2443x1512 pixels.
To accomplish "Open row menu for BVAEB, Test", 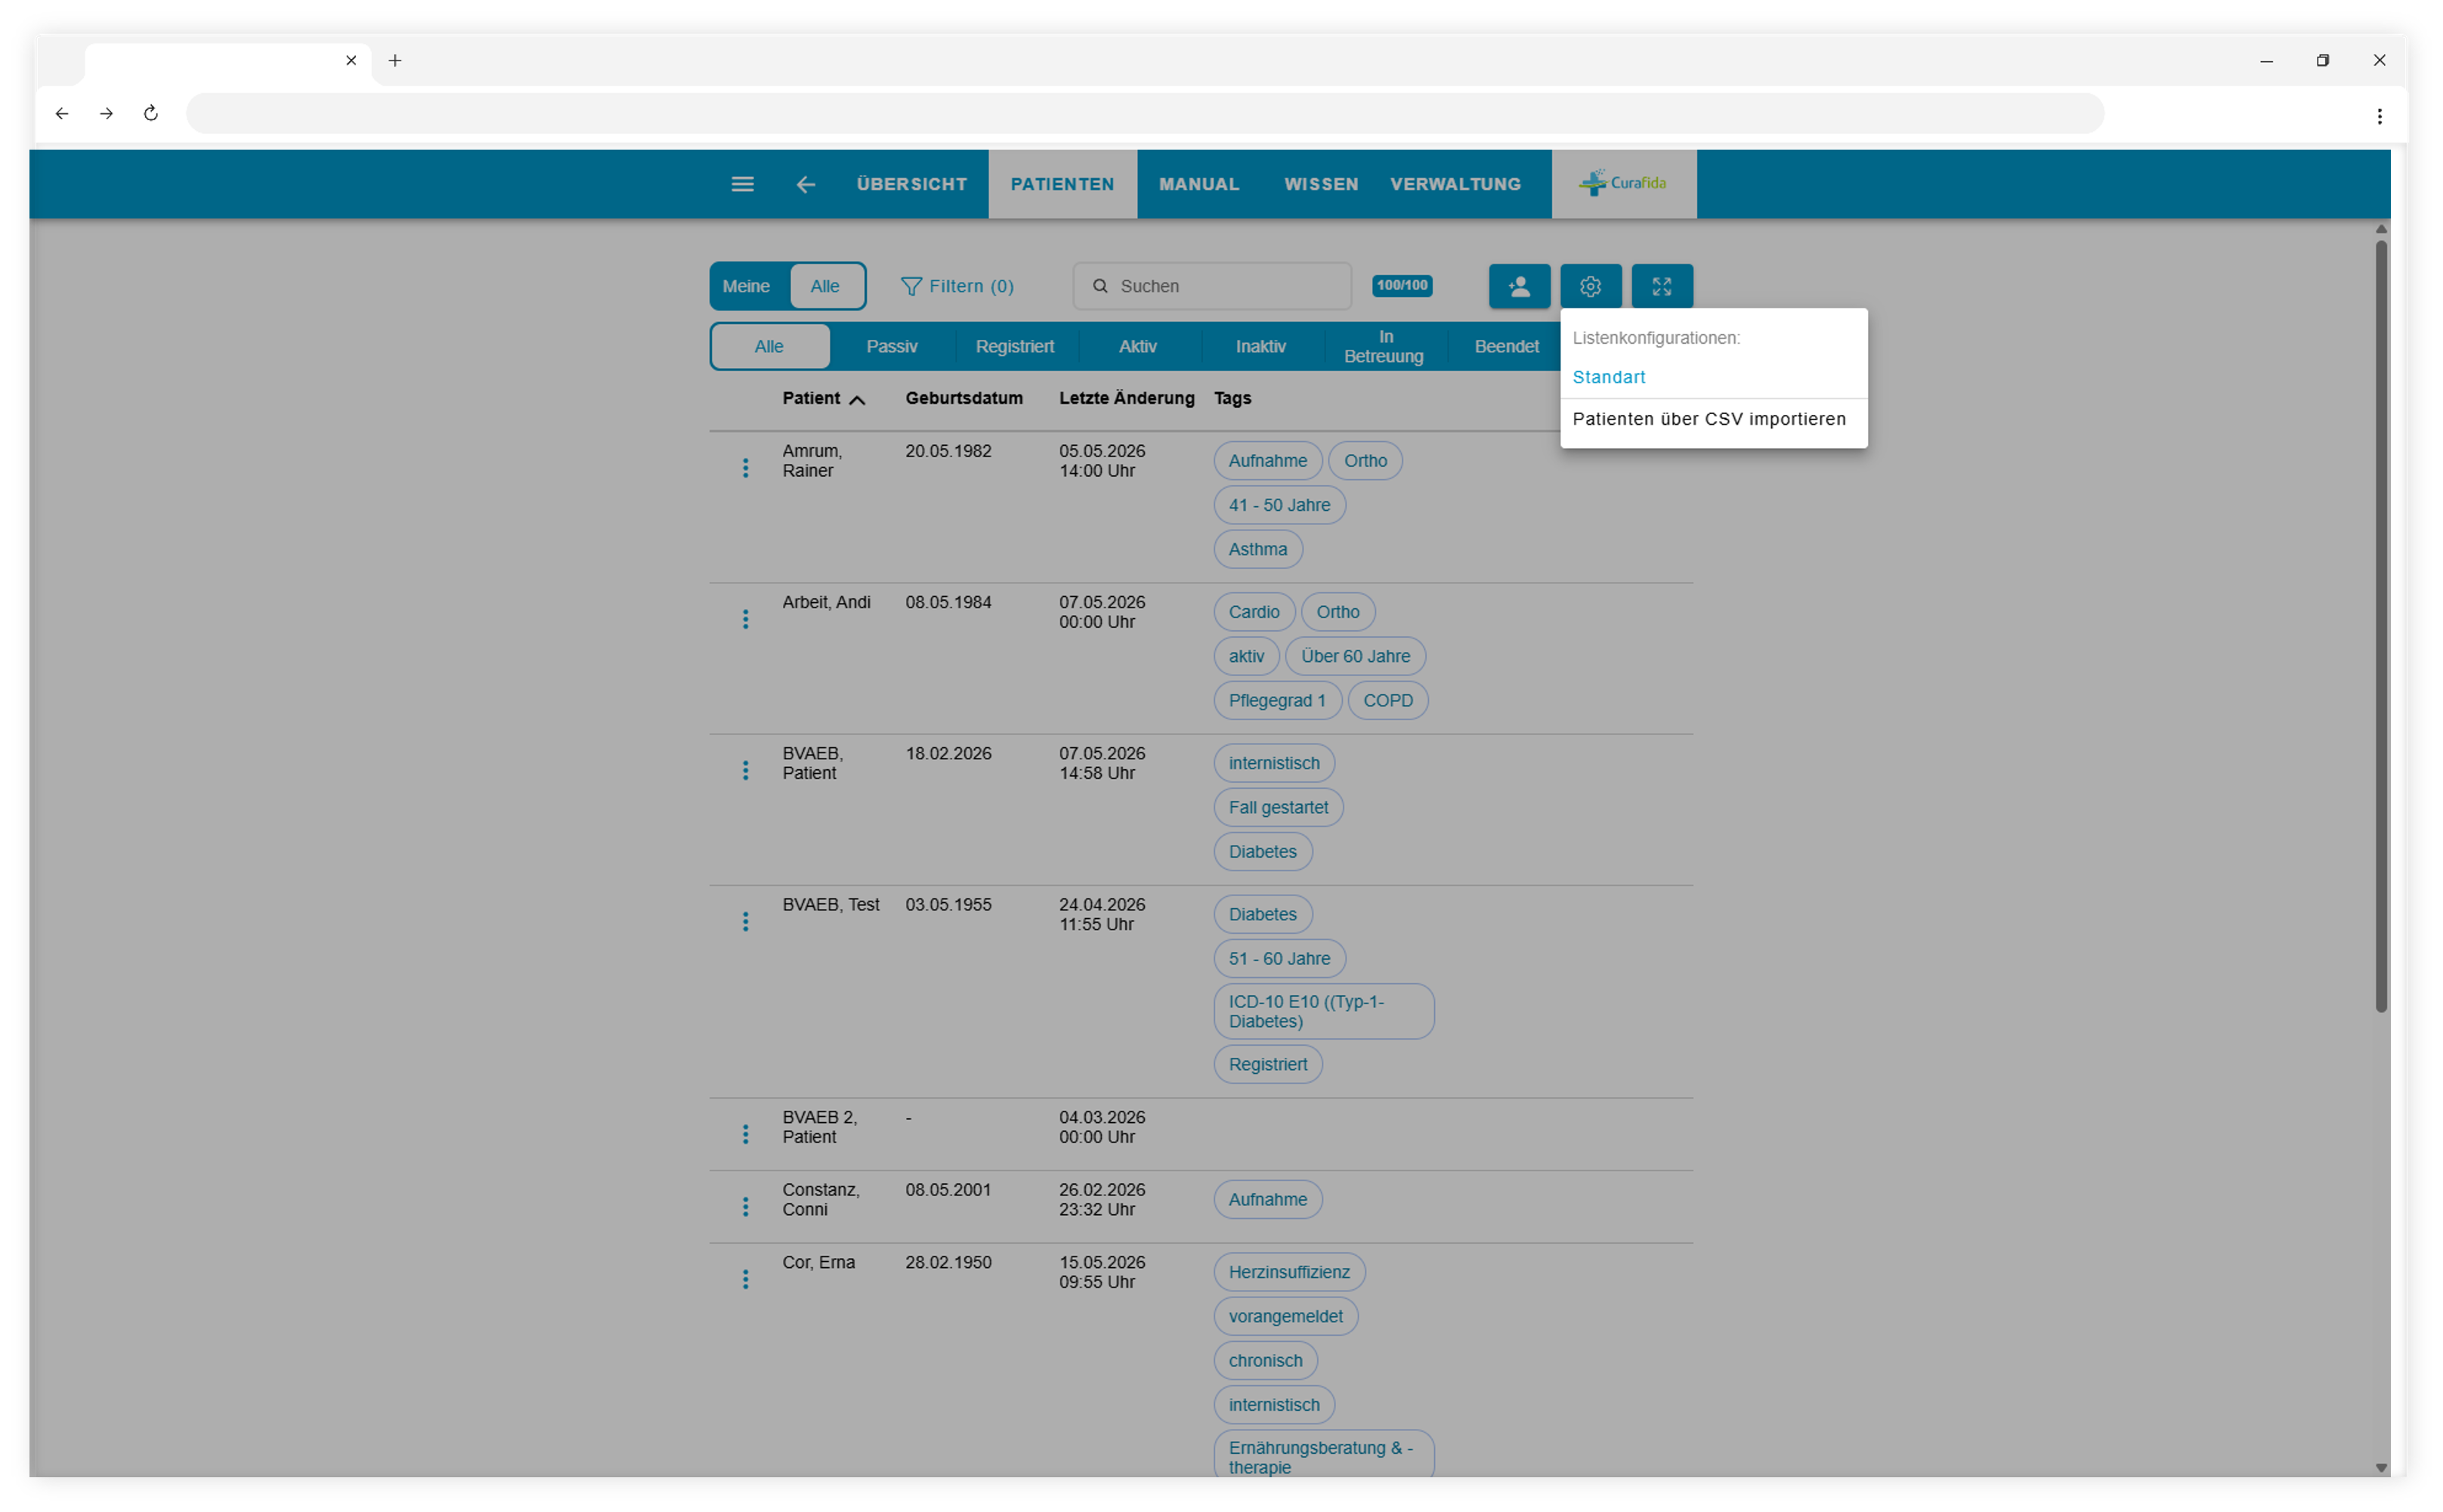I will click(x=745, y=921).
